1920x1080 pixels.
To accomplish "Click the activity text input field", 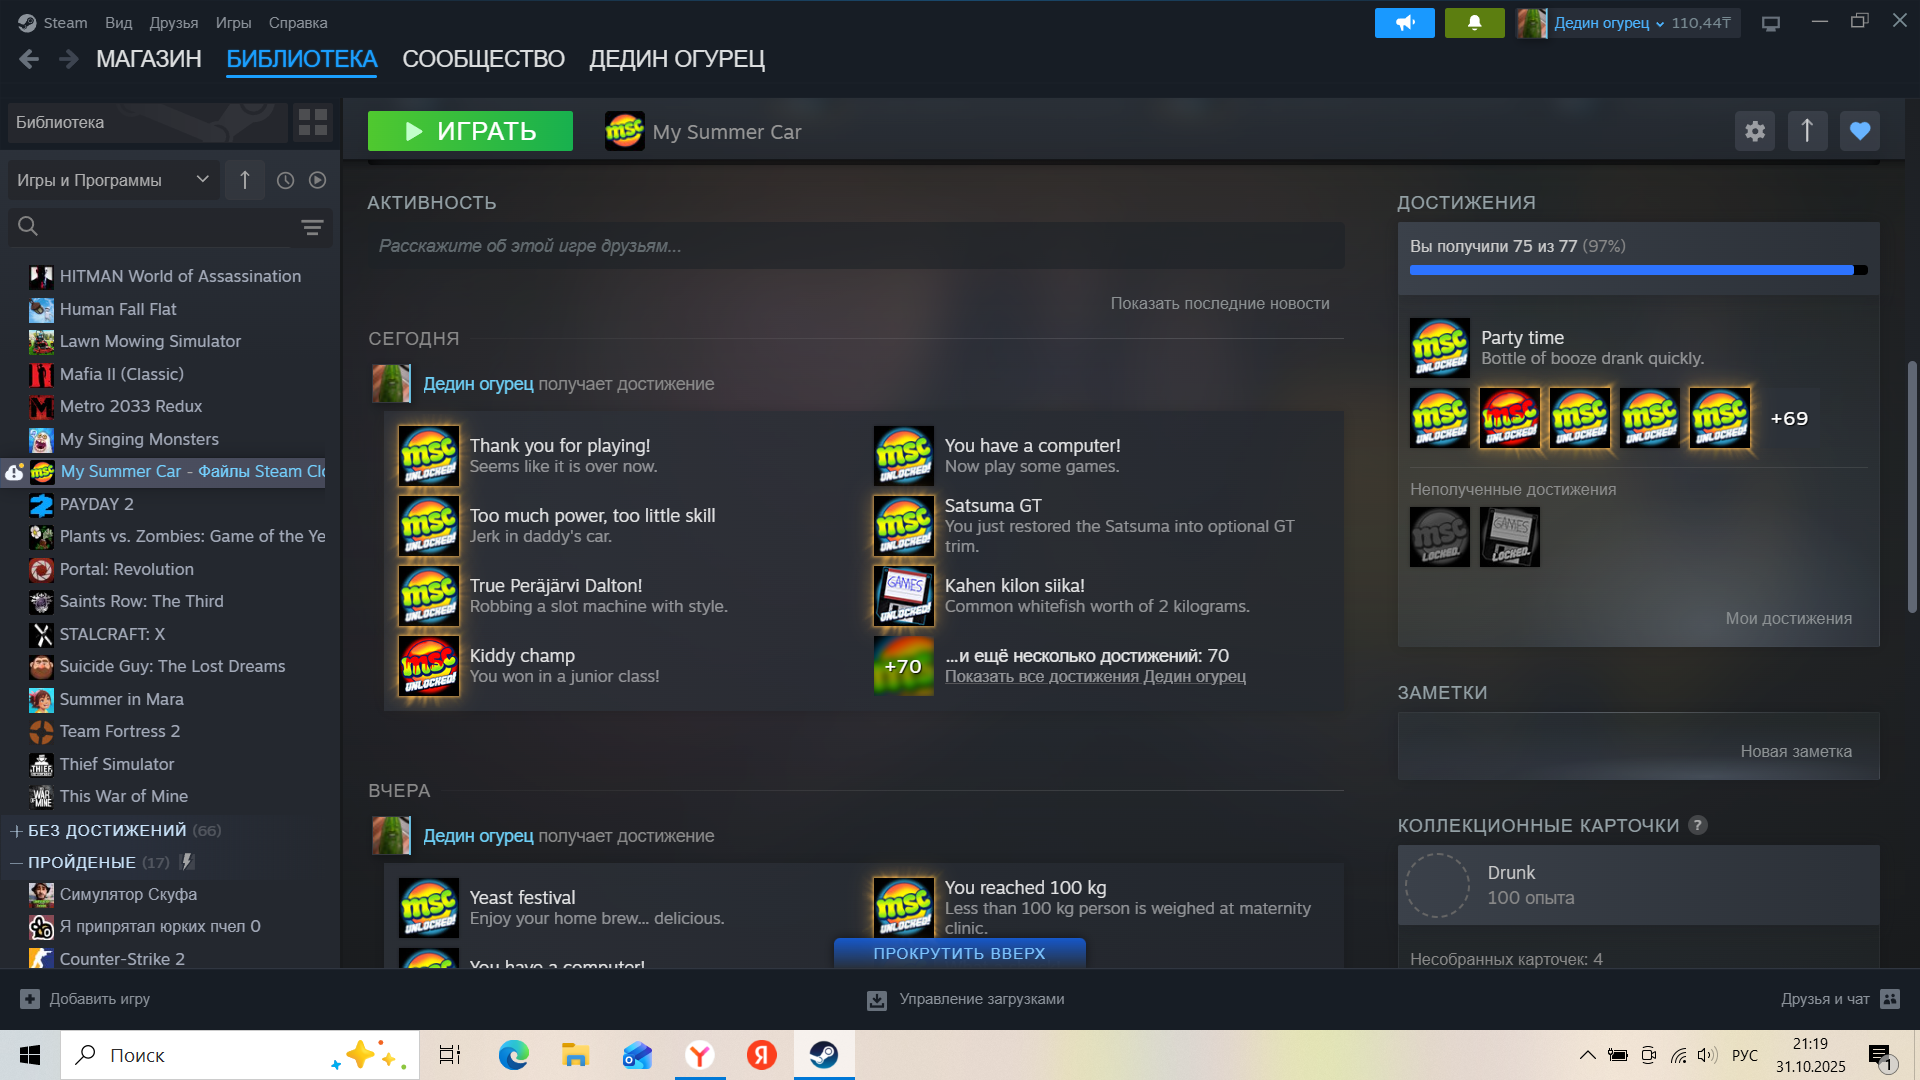I will tap(855, 246).
